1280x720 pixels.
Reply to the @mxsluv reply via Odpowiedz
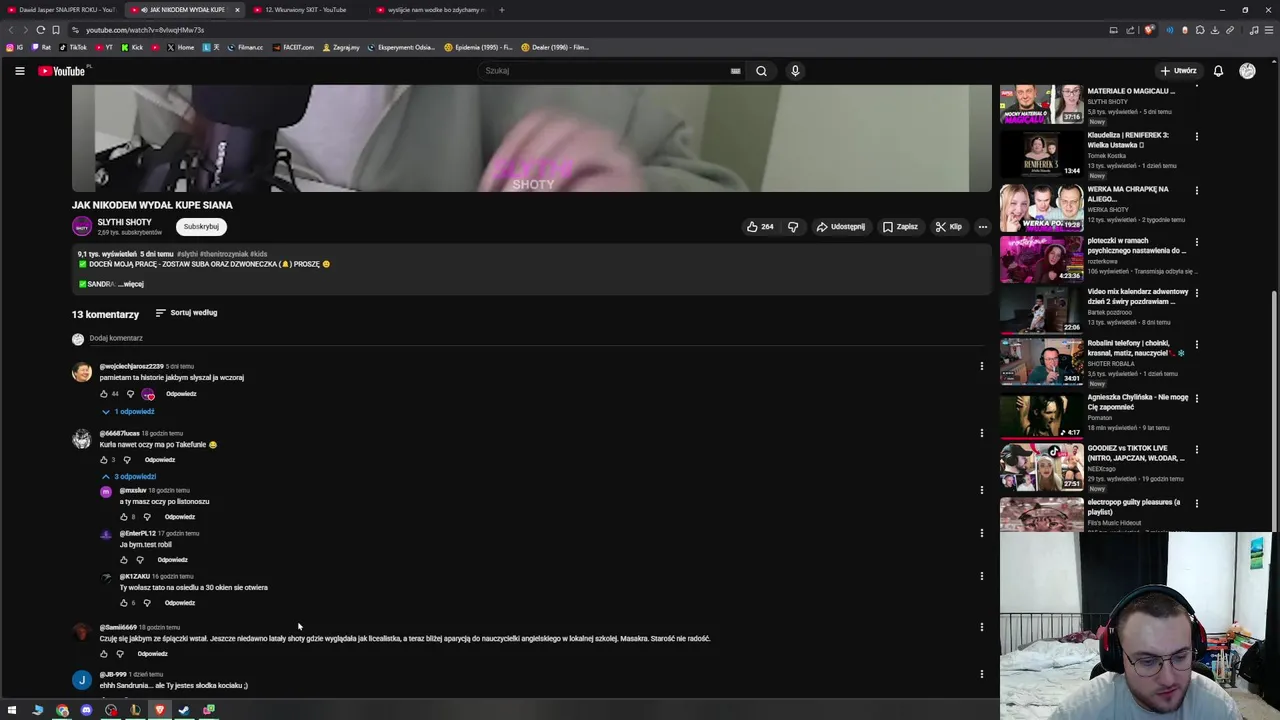click(180, 517)
